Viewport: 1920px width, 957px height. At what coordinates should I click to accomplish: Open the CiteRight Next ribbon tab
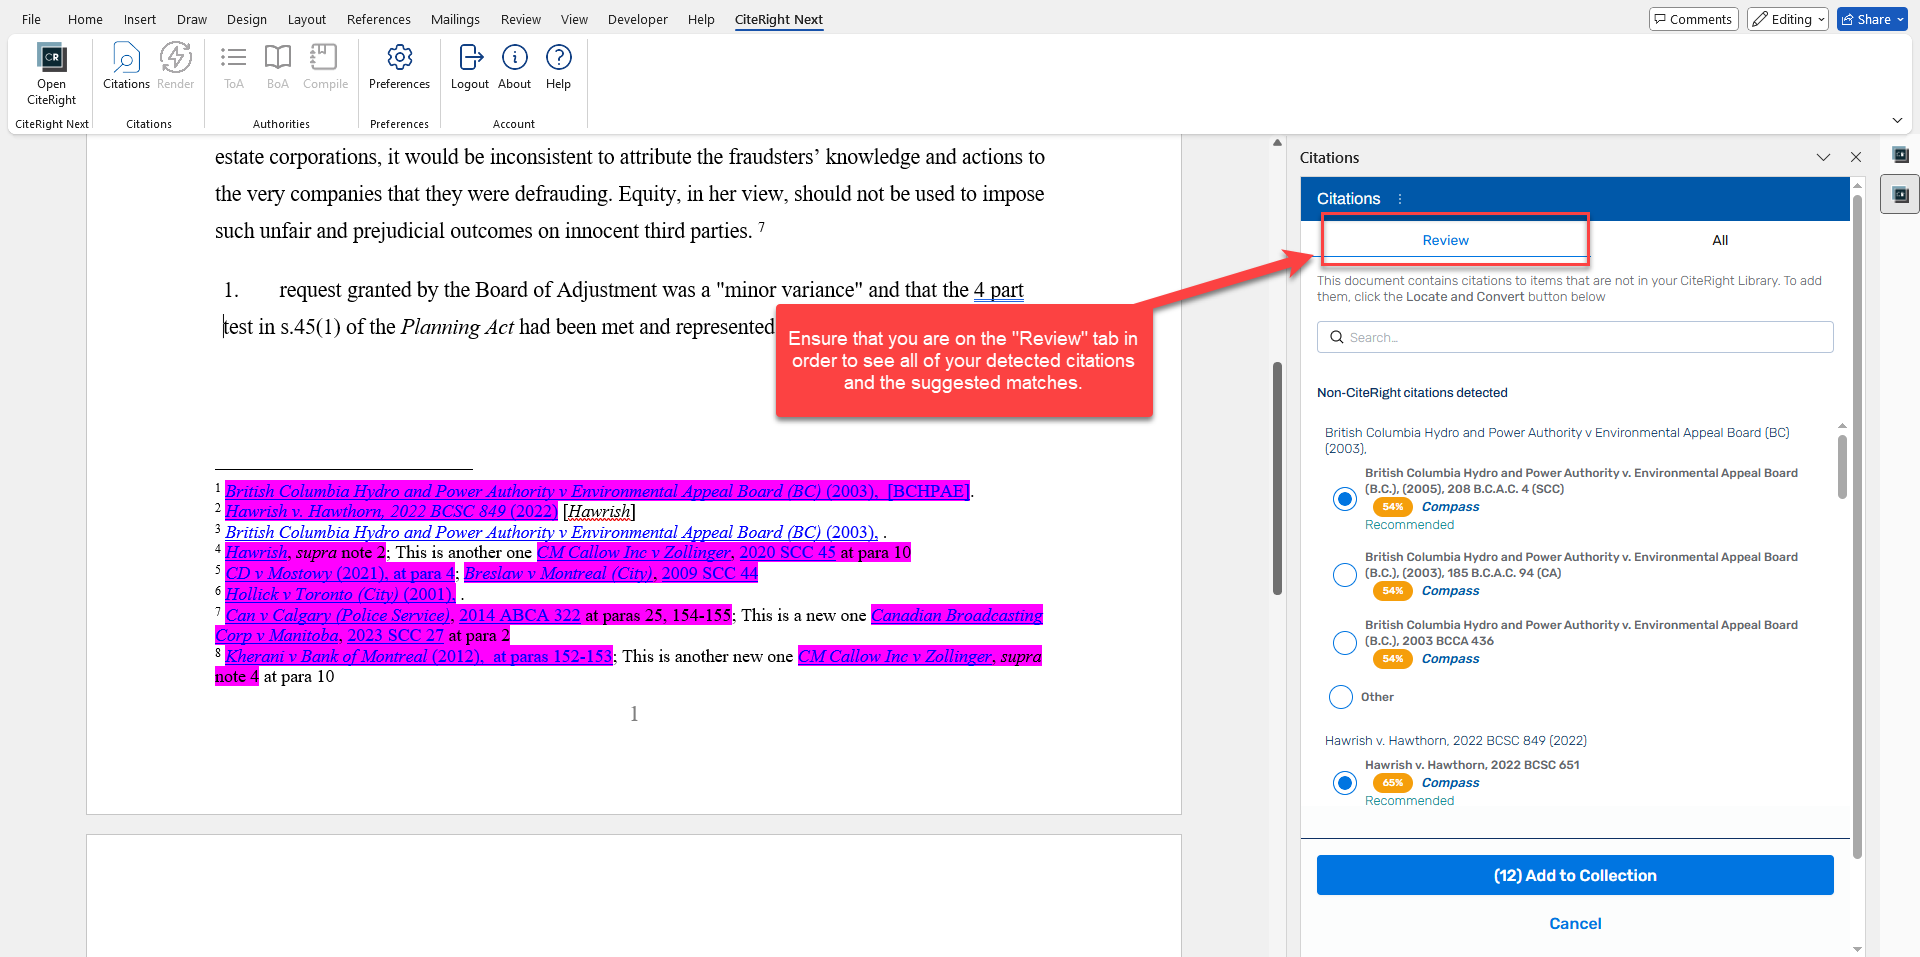click(778, 19)
